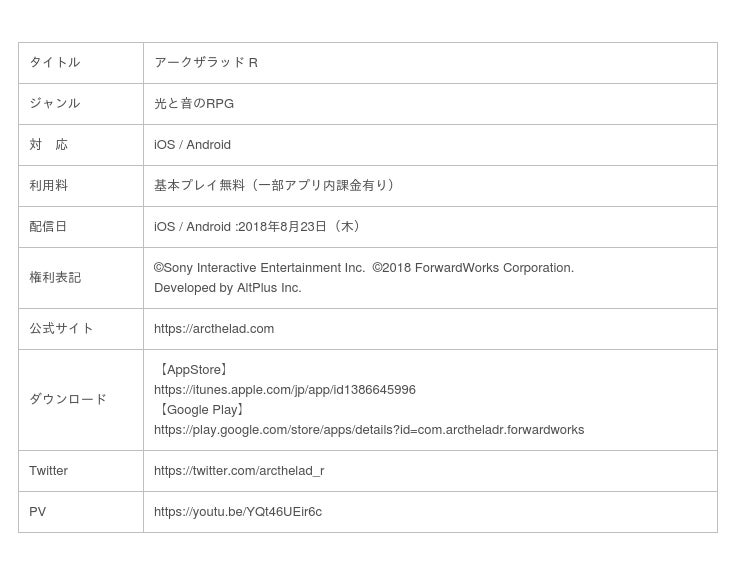Open the youtu.be PV video link
Viewport: 740px width, 573px height.
pos(237,512)
